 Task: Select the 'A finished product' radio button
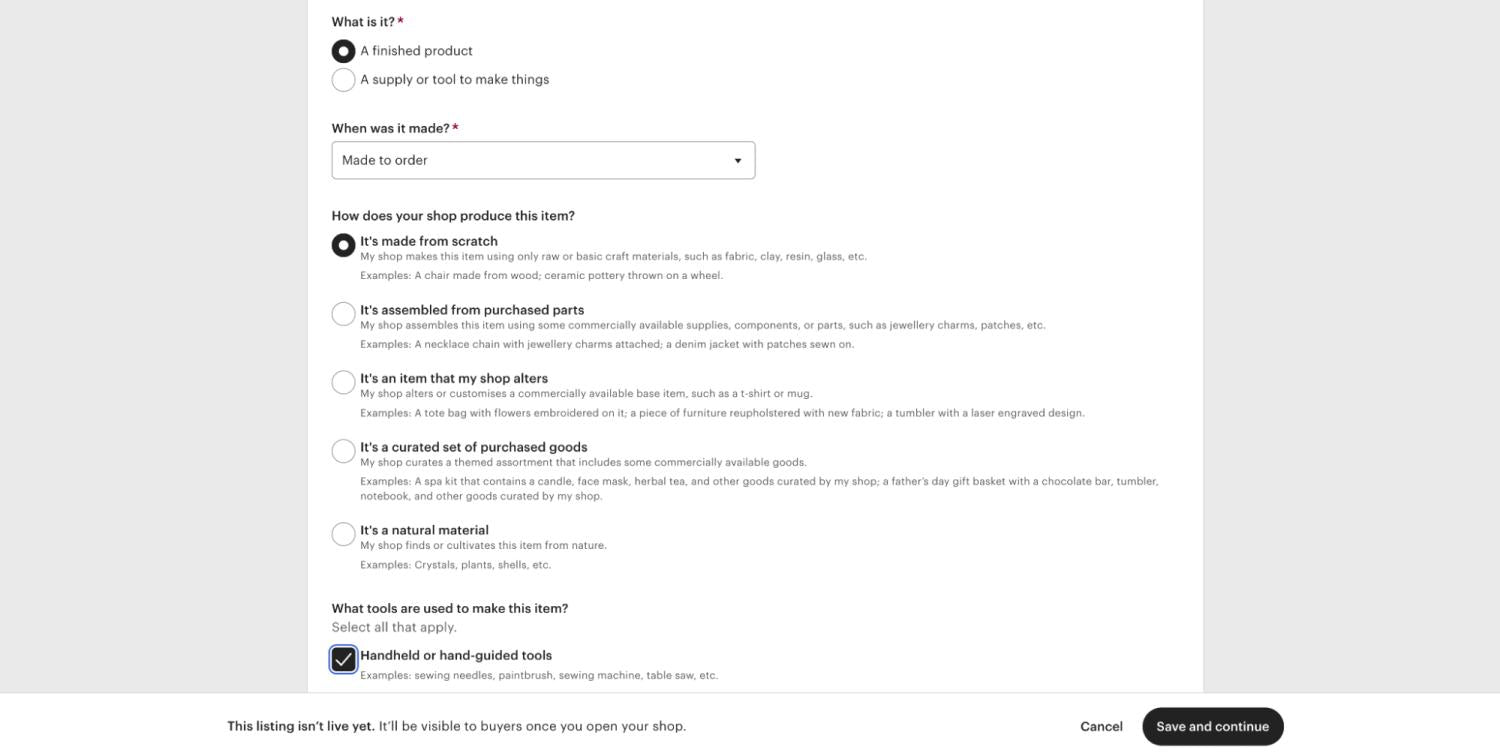[343, 51]
